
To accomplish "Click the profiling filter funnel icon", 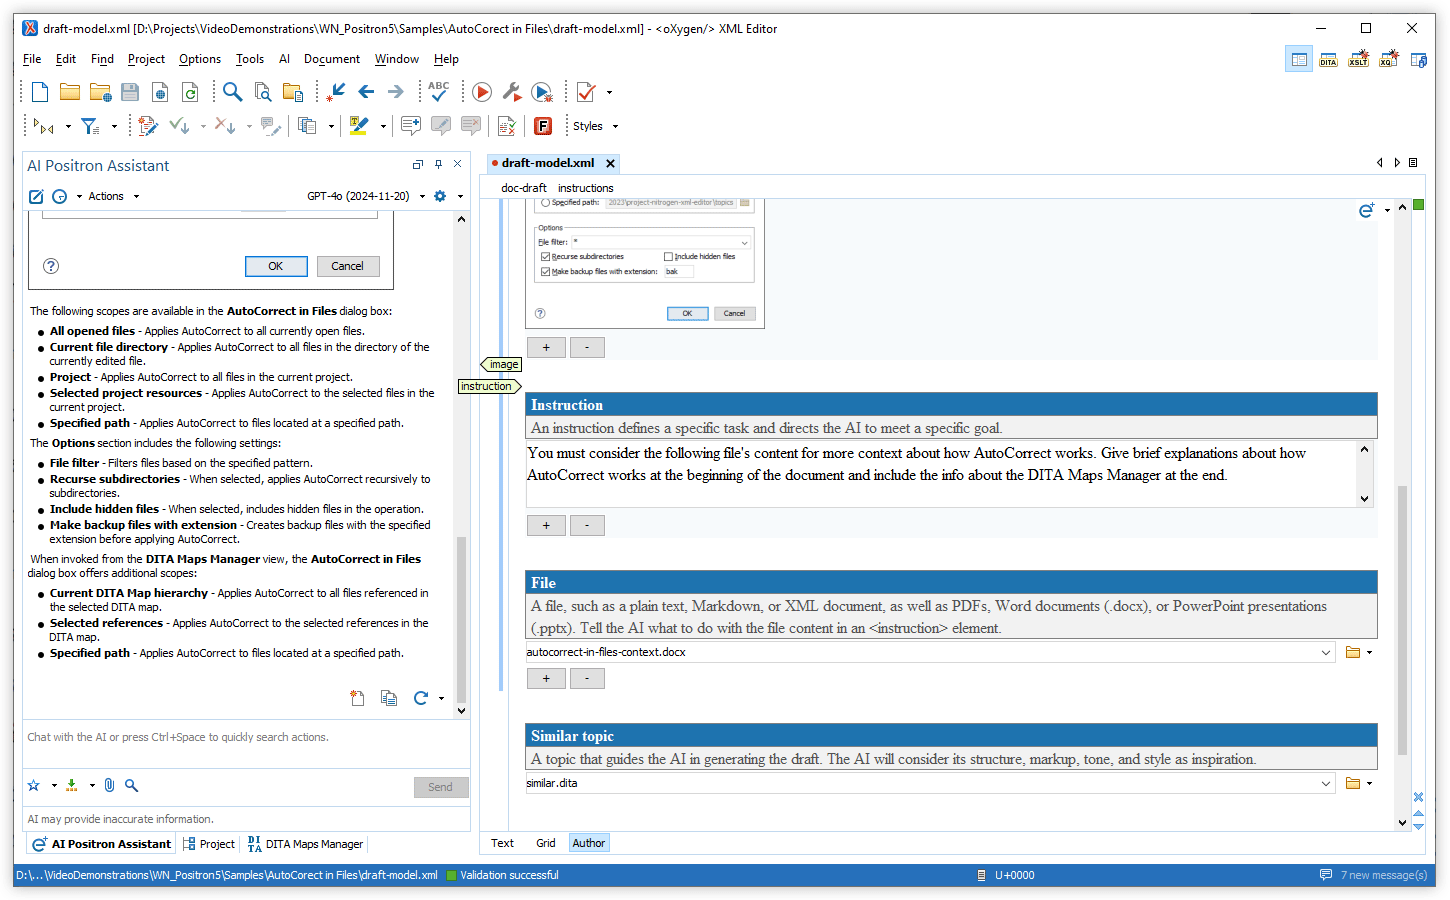I will point(90,126).
